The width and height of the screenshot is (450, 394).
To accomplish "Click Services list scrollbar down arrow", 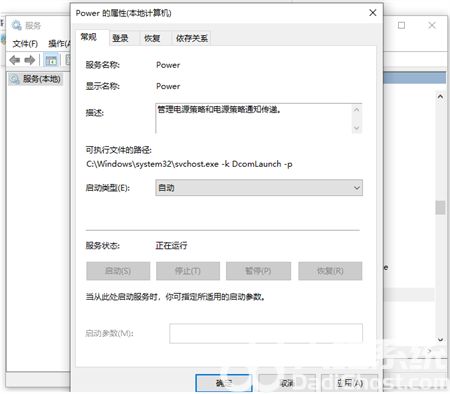I will coord(440,340).
